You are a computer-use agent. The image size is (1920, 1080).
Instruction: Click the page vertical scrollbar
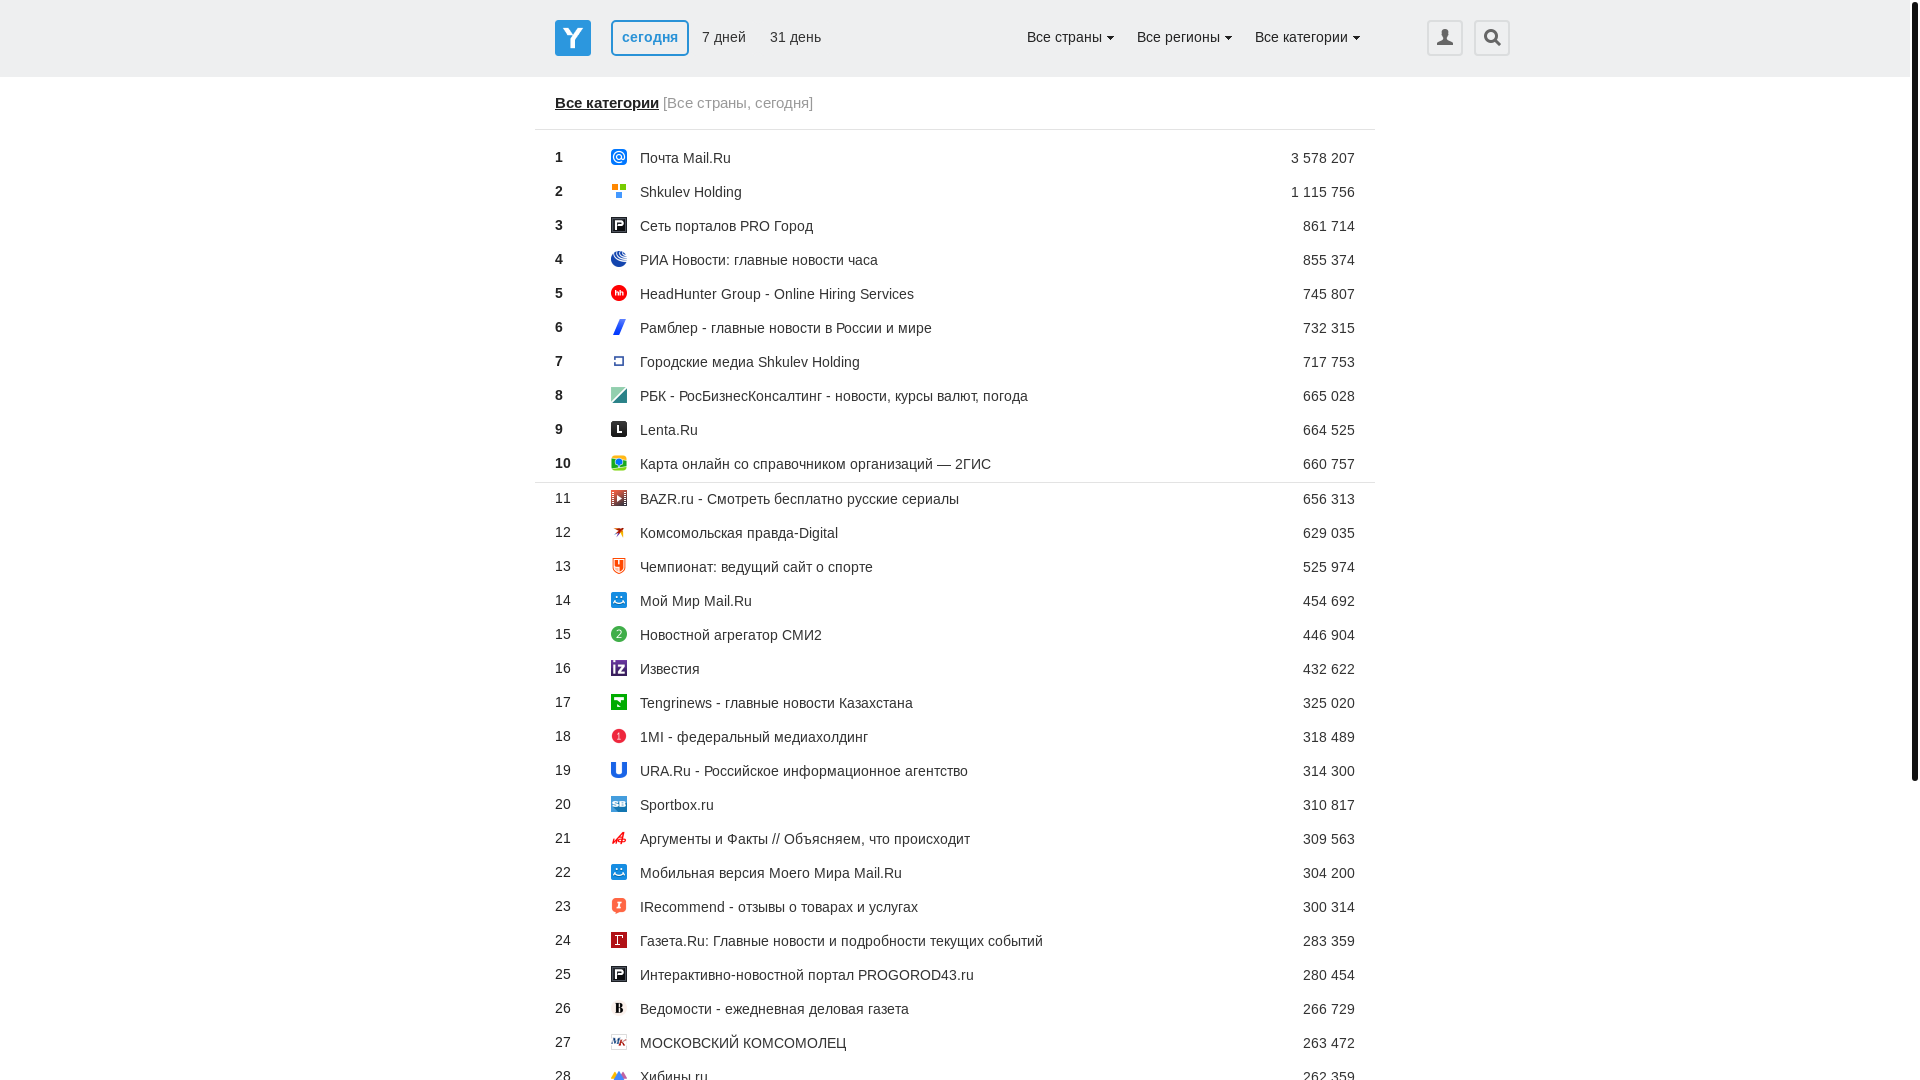click(1914, 390)
